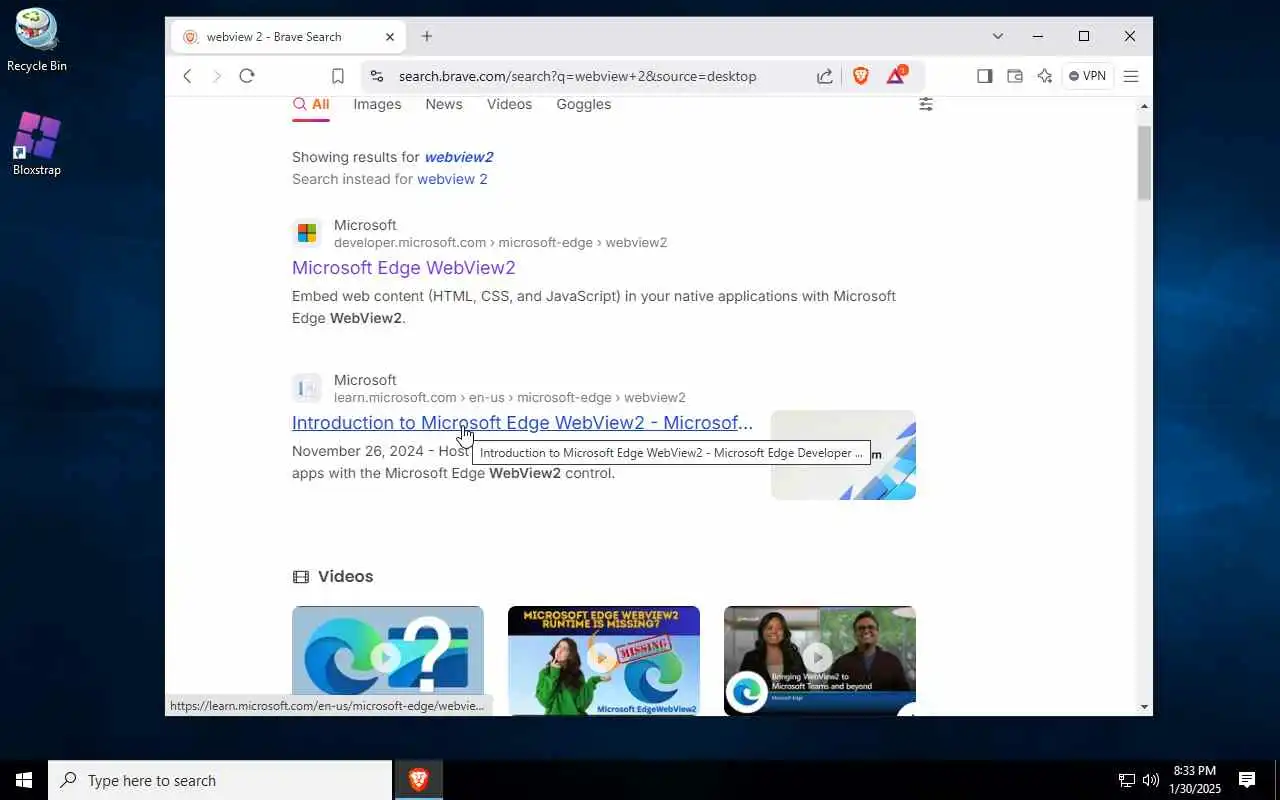Image resolution: width=1280 pixels, height=800 pixels.
Task: Click developer.microsoft.com breadcrumb URL
Action: click(500, 243)
